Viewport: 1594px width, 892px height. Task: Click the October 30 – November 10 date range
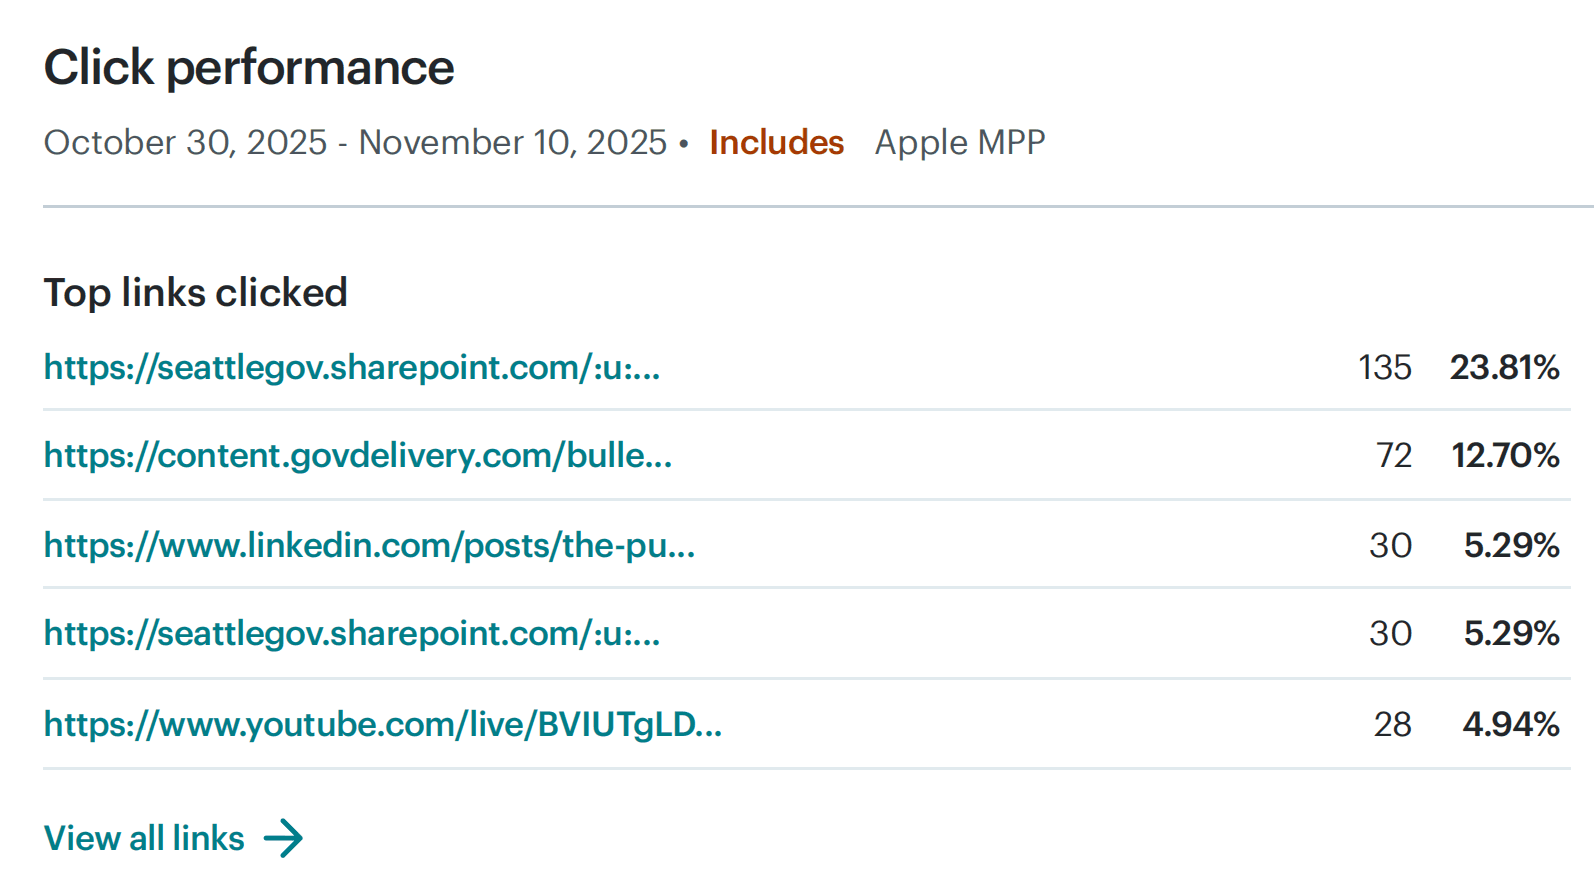pyautogui.click(x=355, y=142)
